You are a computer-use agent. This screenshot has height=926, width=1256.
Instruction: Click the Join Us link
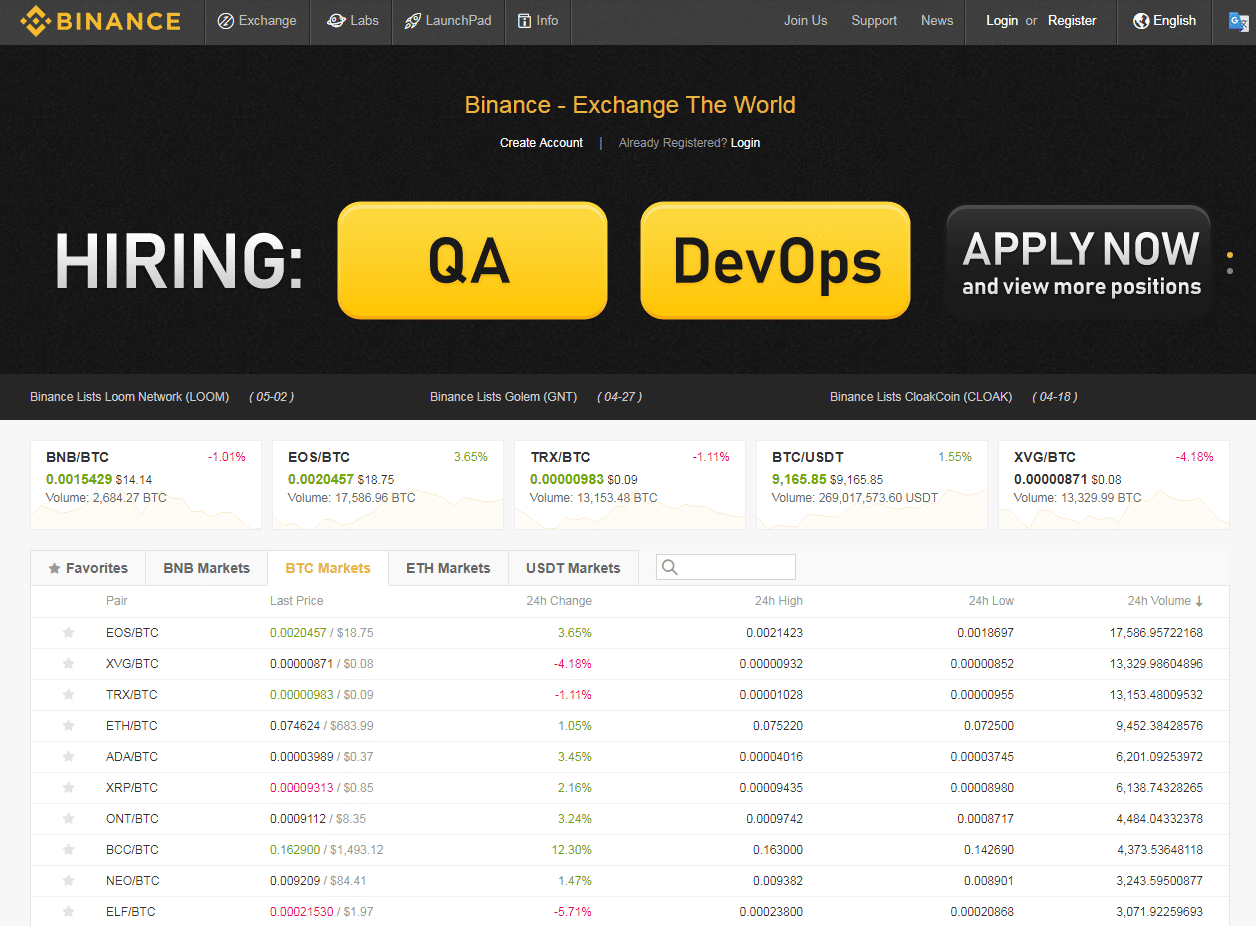pyautogui.click(x=805, y=21)
